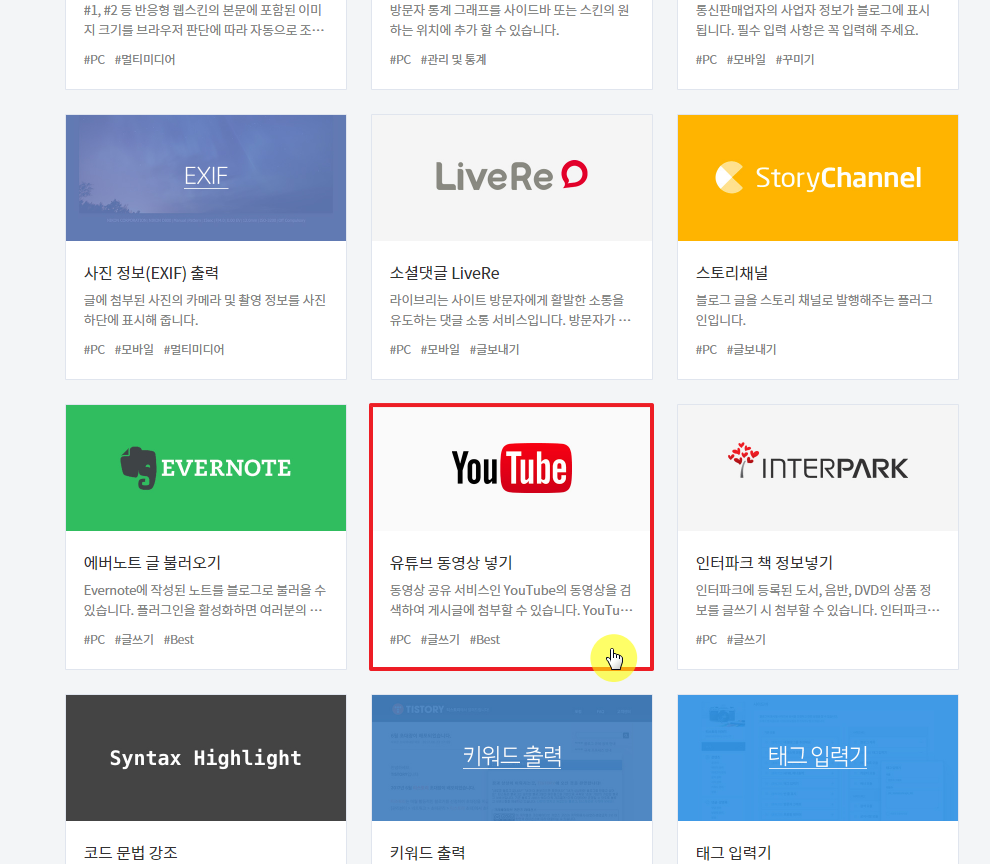Open the 태그 입력기 blue banner
990x864 pixels.
click(818, 758)
